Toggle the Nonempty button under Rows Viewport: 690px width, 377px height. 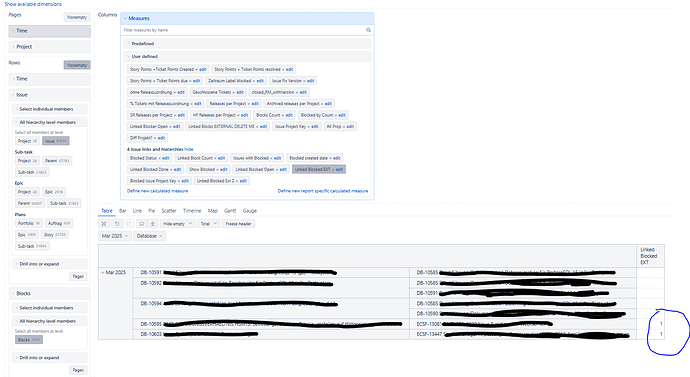(x=77, y=65)
